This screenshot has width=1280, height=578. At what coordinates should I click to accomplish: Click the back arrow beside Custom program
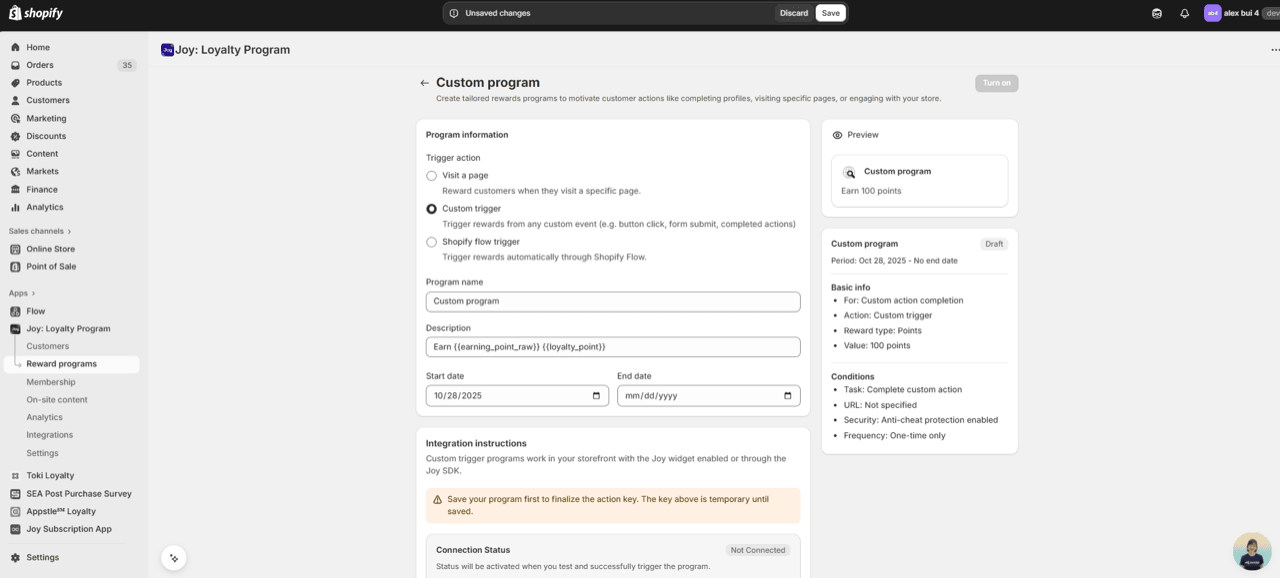(x=424, y=83)
